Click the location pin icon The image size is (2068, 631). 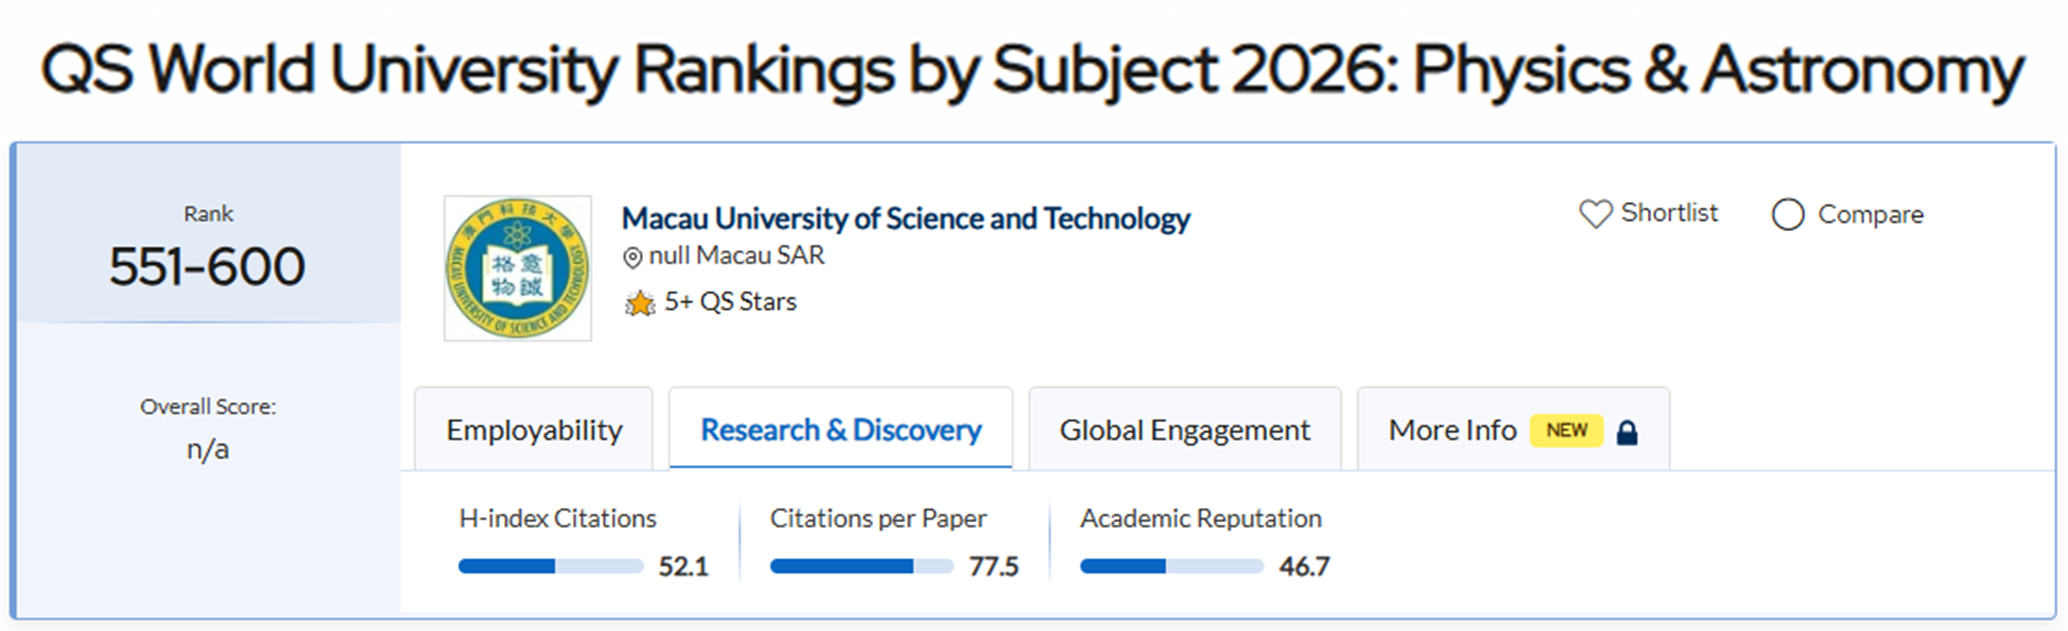[x=632, y=258]
